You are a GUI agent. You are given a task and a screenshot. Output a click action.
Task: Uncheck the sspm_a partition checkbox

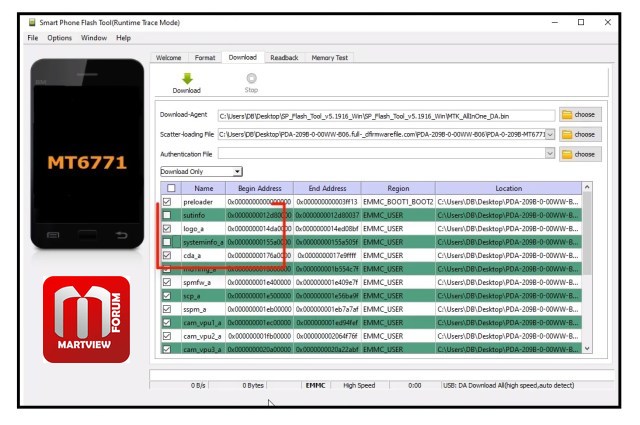(167, 309)
